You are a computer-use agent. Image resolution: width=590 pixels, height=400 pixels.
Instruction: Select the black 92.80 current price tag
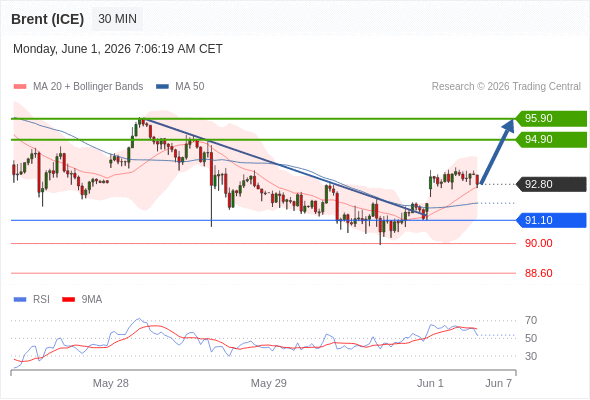click(551, 184)
